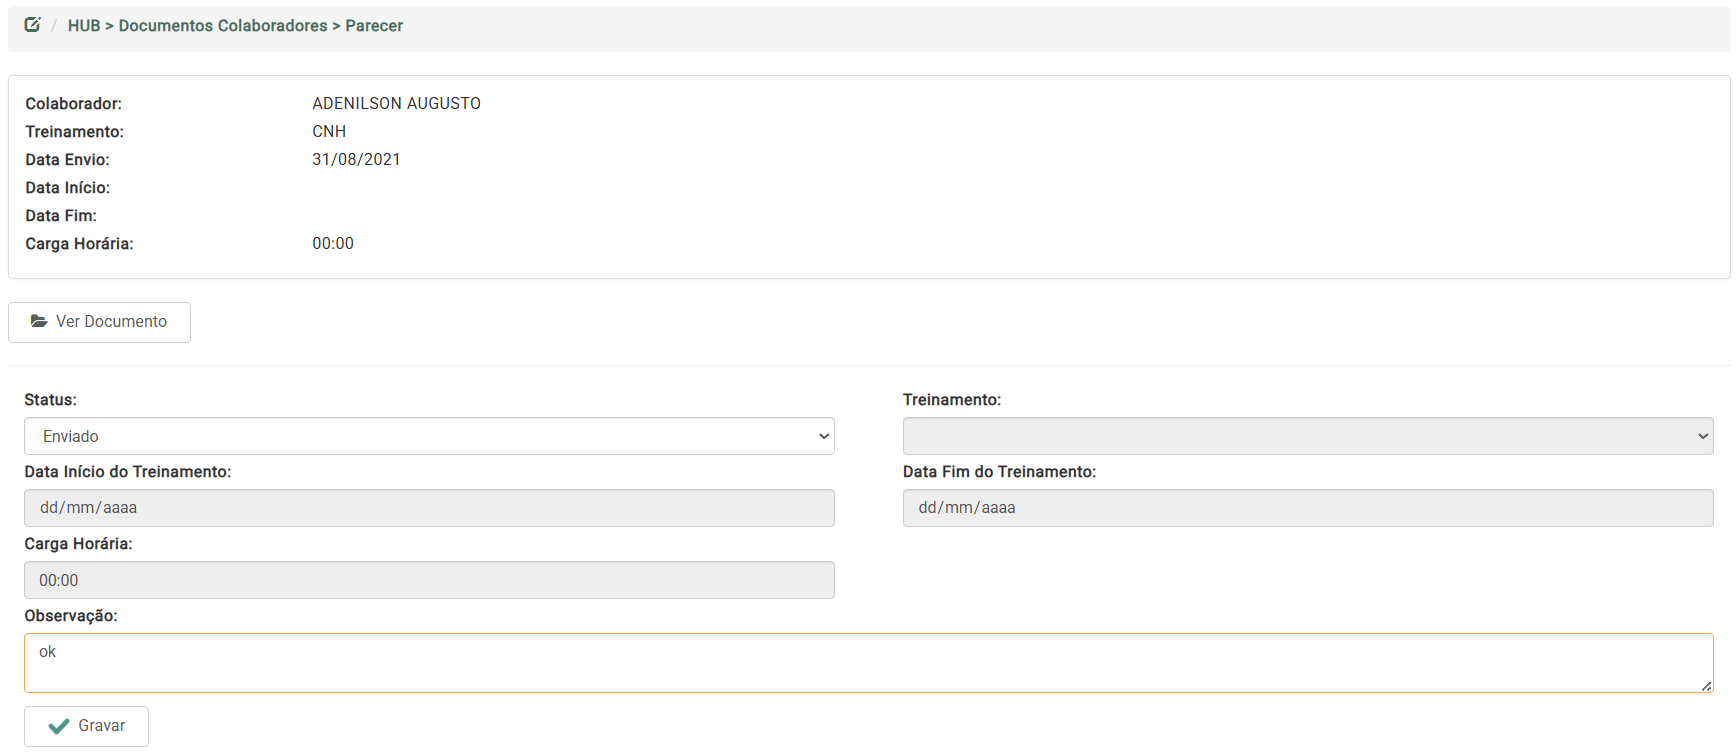Click the green checkmark icon on Gravar

click(x=59, y=726)
